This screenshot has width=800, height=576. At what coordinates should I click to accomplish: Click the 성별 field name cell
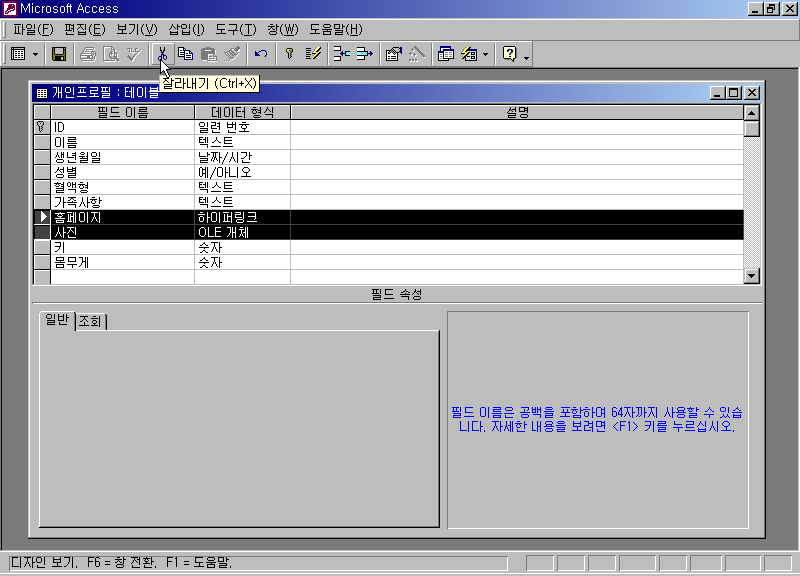pyautogui.click(x=122, y=172)
